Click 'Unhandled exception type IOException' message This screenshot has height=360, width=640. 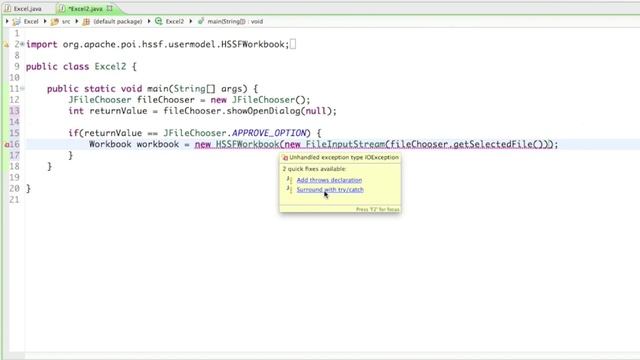[x=344, y=157]
